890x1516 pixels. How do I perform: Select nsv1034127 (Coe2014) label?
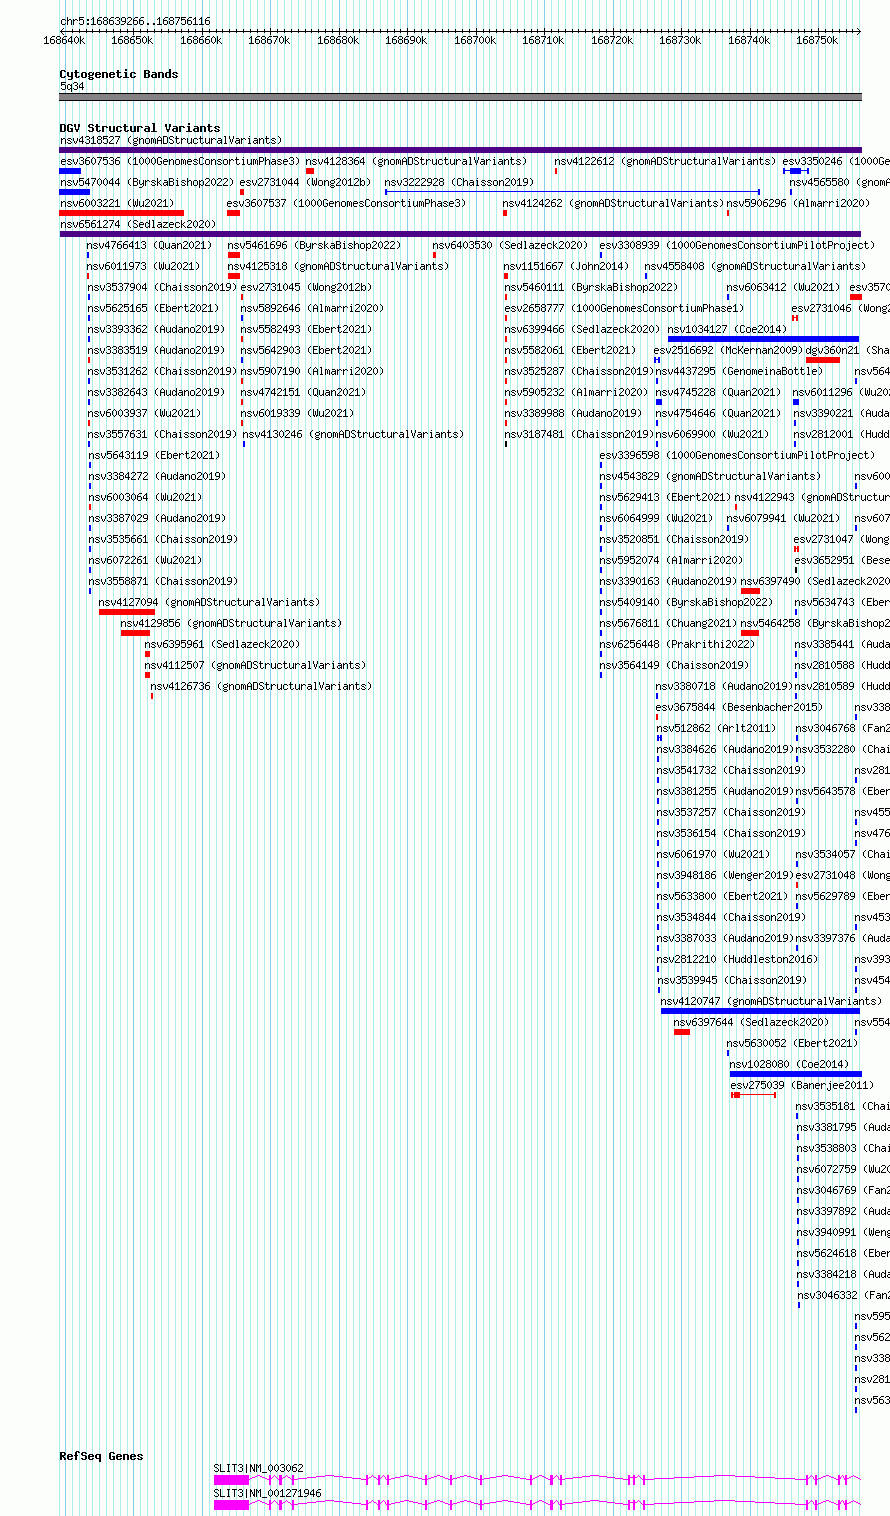[728, 329]
